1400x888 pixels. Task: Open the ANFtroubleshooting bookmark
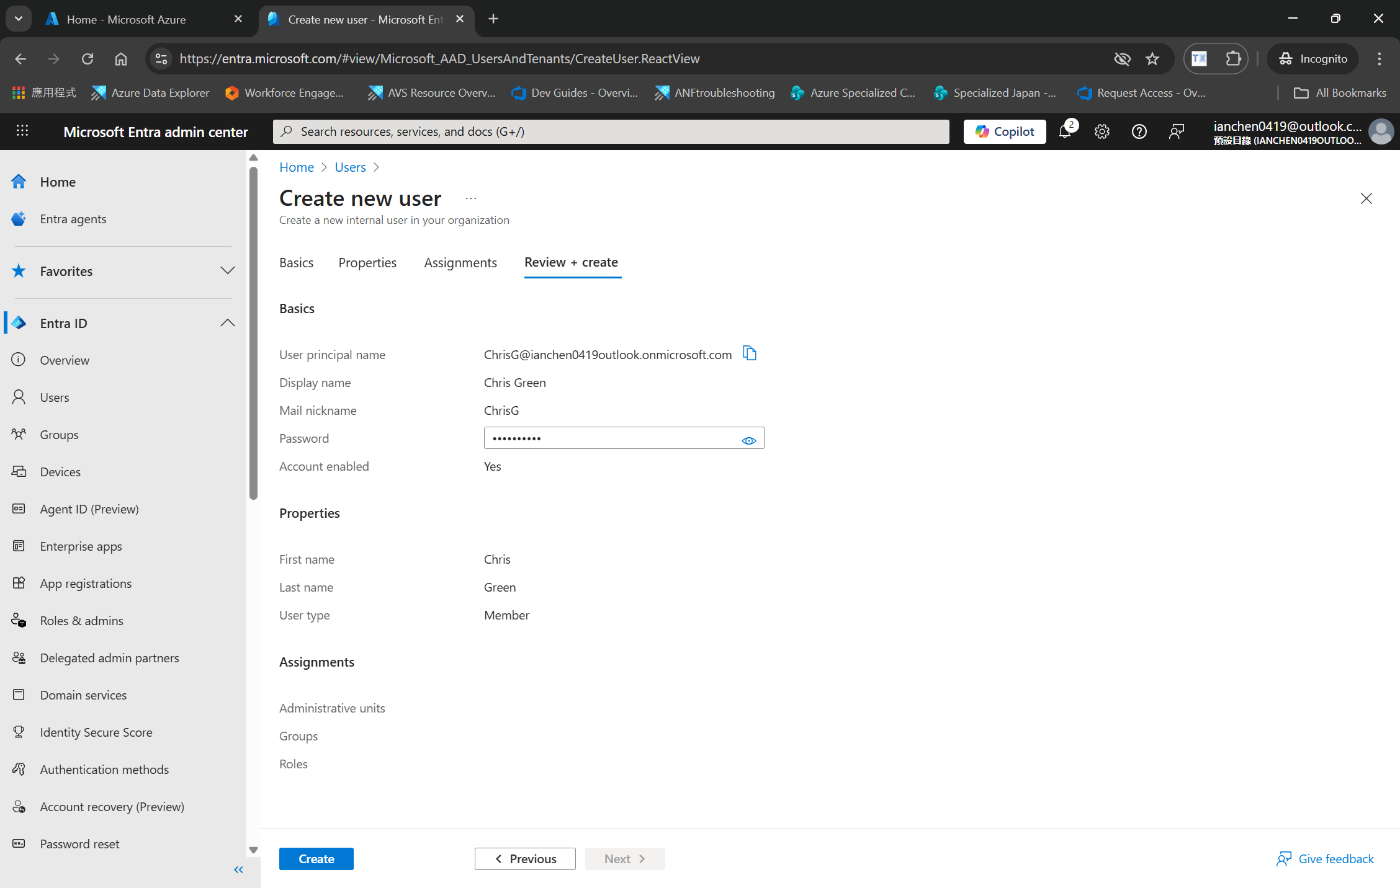point(715,93)
